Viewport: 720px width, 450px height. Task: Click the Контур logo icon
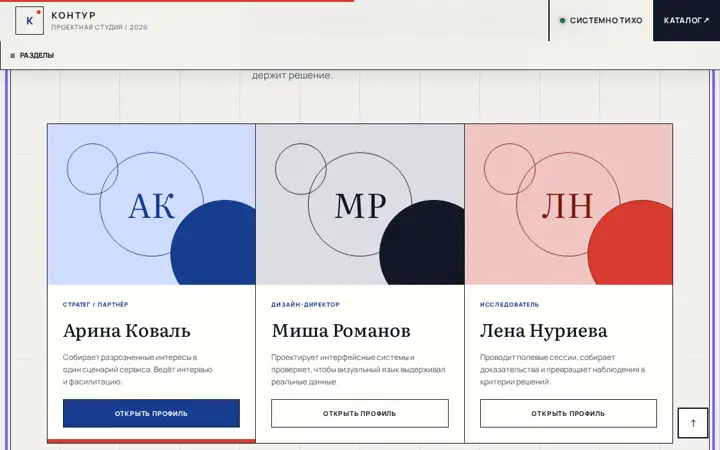(29, 21)
